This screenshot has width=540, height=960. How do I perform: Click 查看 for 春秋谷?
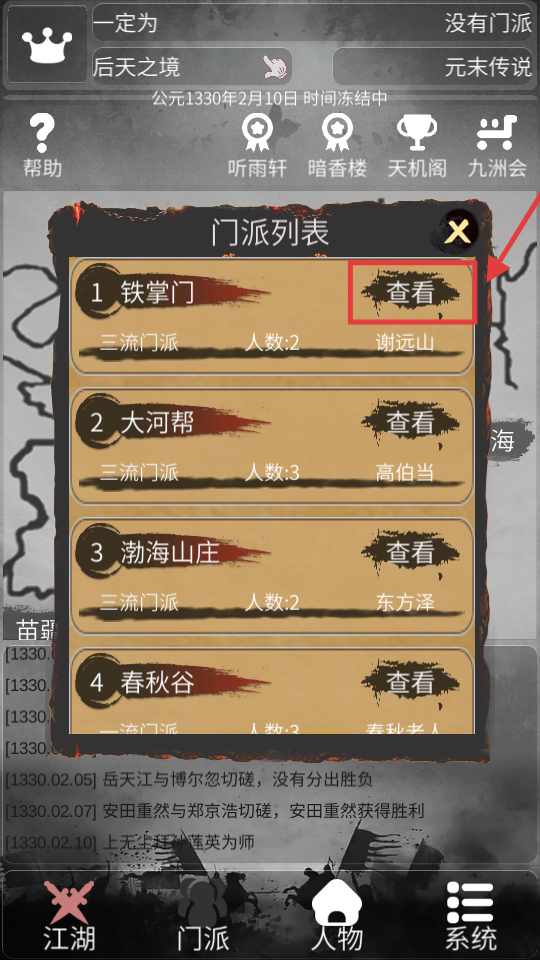(x=410, y=683)
